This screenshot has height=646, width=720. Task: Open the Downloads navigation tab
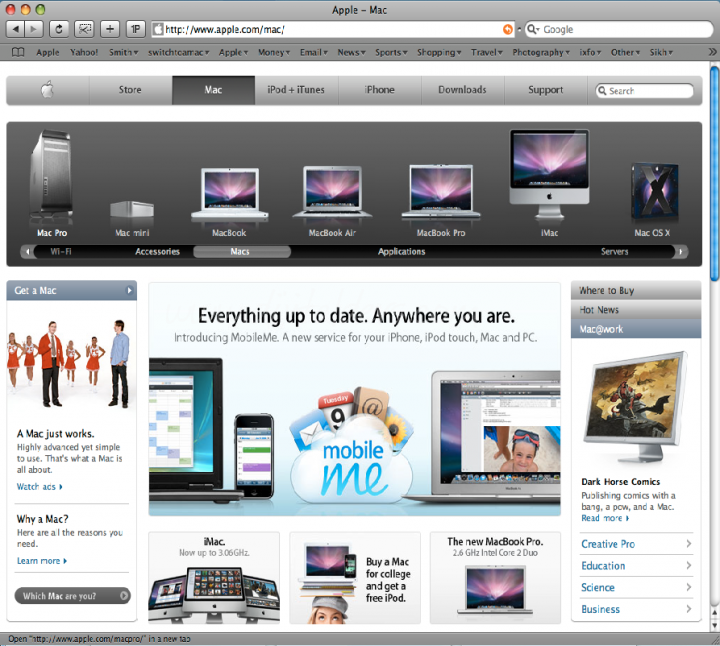[x=462, y=90]
